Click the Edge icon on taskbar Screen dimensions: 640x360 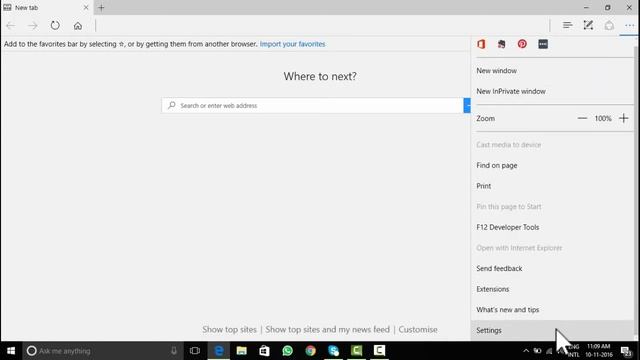[x=219, y=351]
